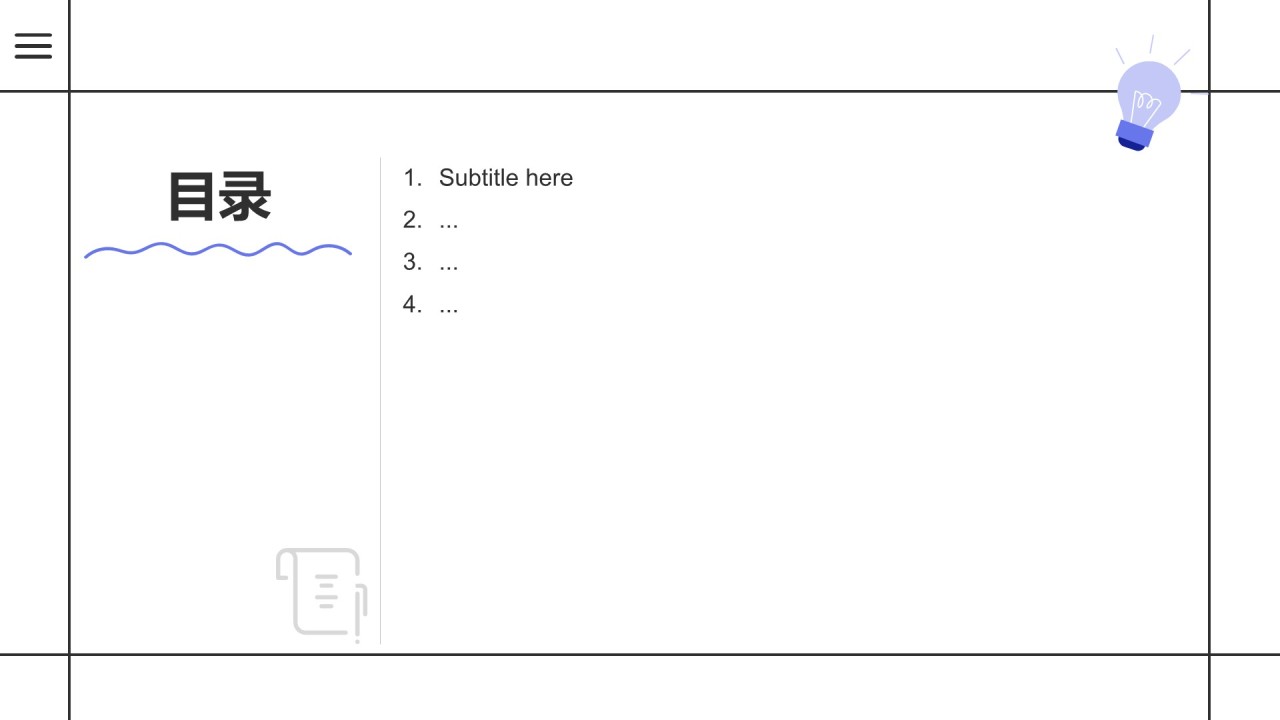Select the 目录 heading text

point(219,197)
